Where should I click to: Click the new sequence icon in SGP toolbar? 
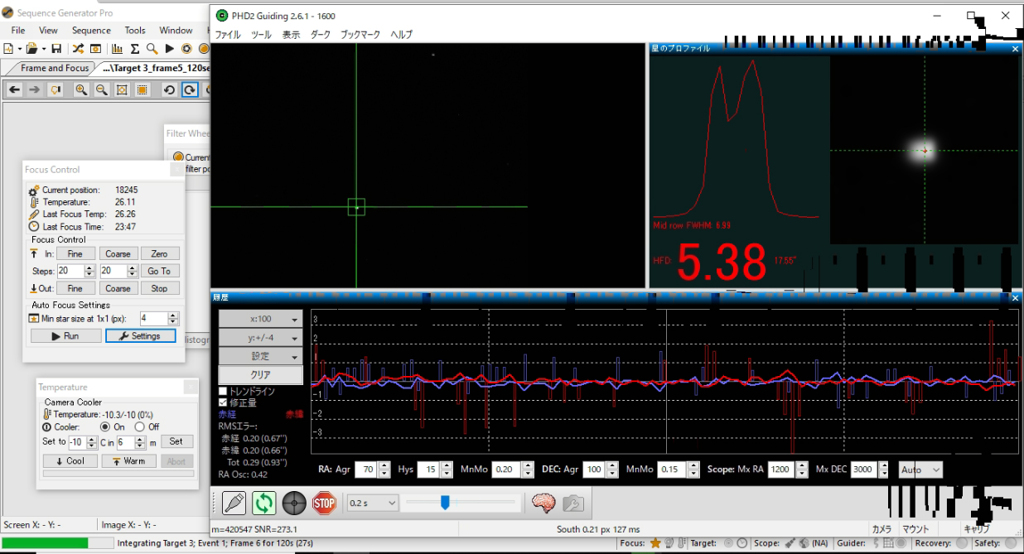8,48
